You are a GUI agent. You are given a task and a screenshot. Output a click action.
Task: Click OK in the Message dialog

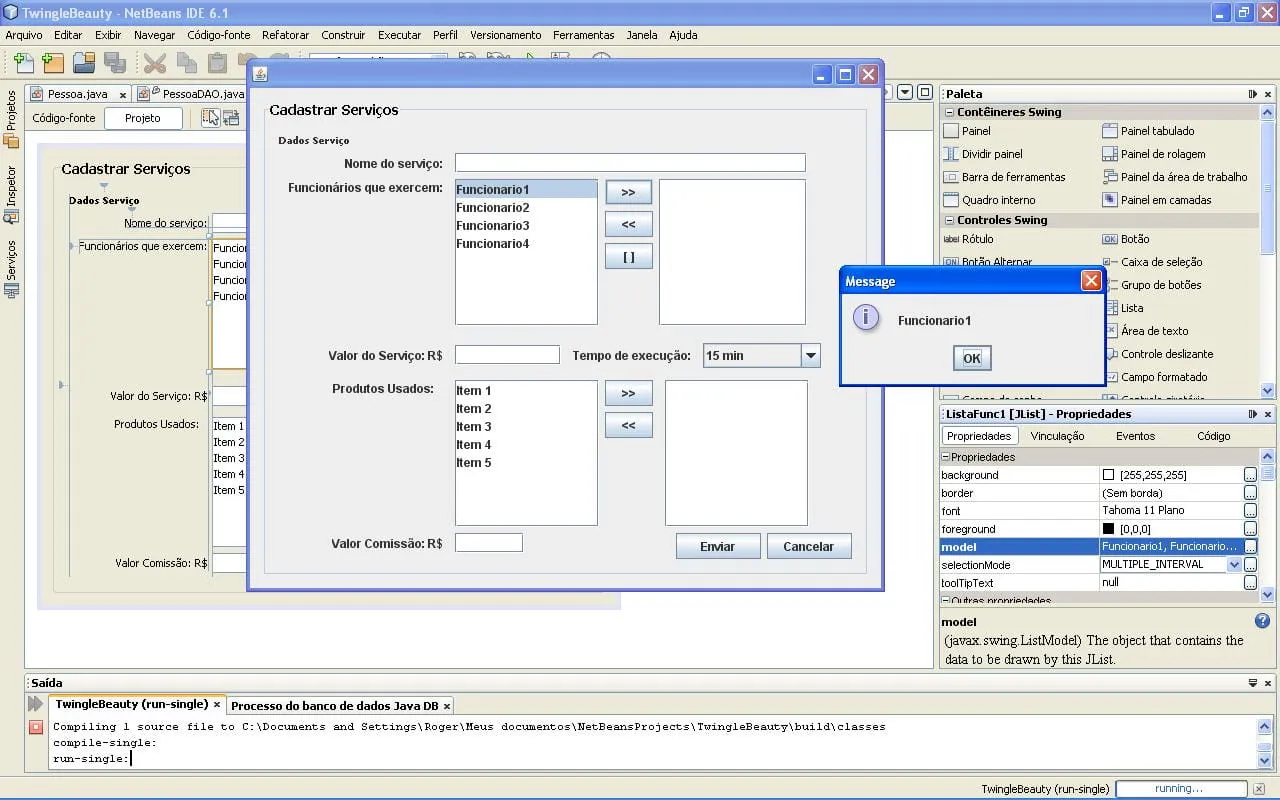click(971, 358)
